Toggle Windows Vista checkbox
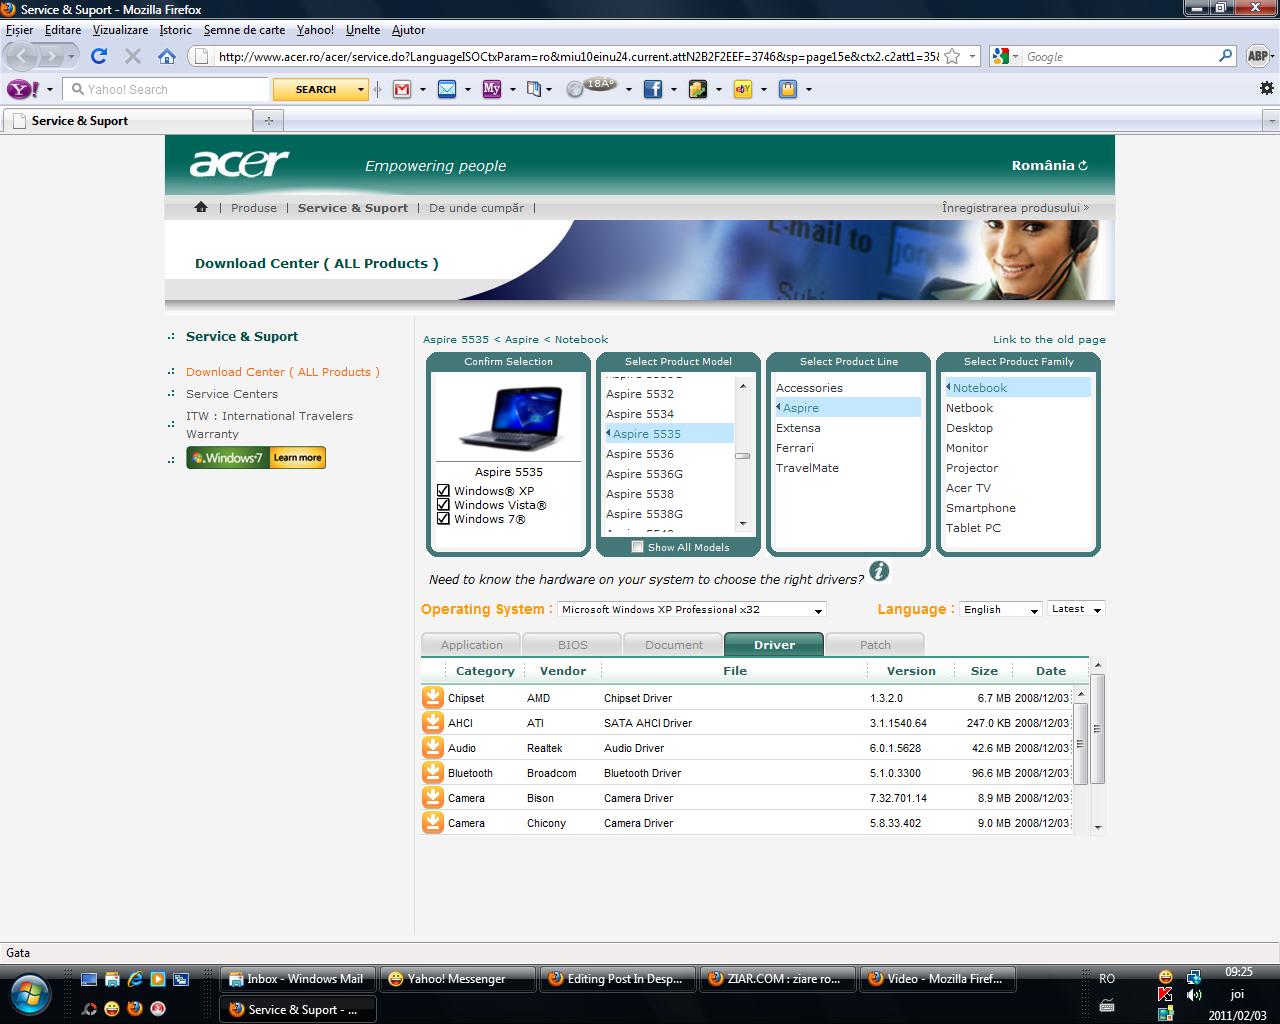The height and width of the screenshot is (1024, 1280). [x=443, y=505]
